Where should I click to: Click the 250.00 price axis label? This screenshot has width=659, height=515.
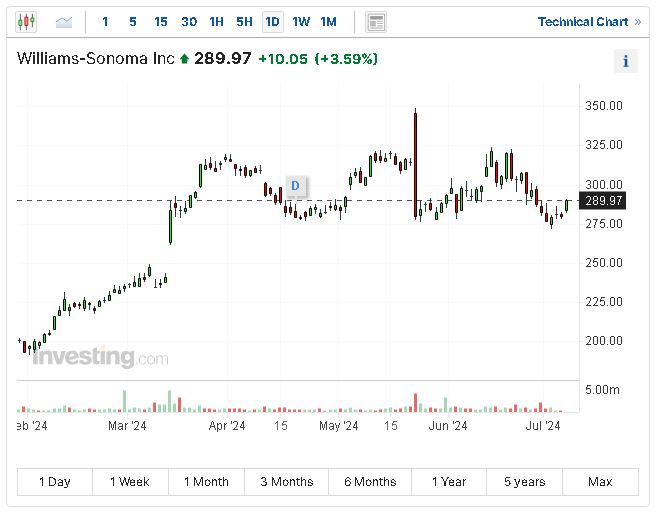(604, 263)
